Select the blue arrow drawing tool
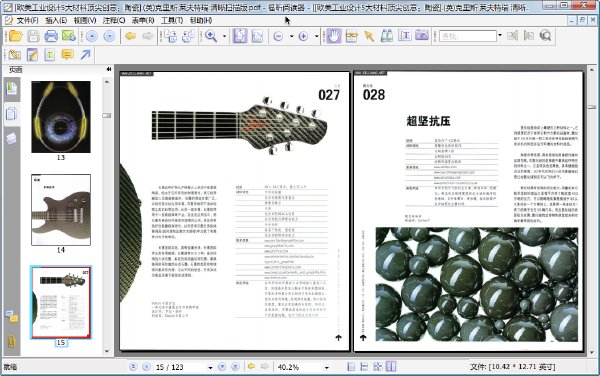 [x=86, y=55]
